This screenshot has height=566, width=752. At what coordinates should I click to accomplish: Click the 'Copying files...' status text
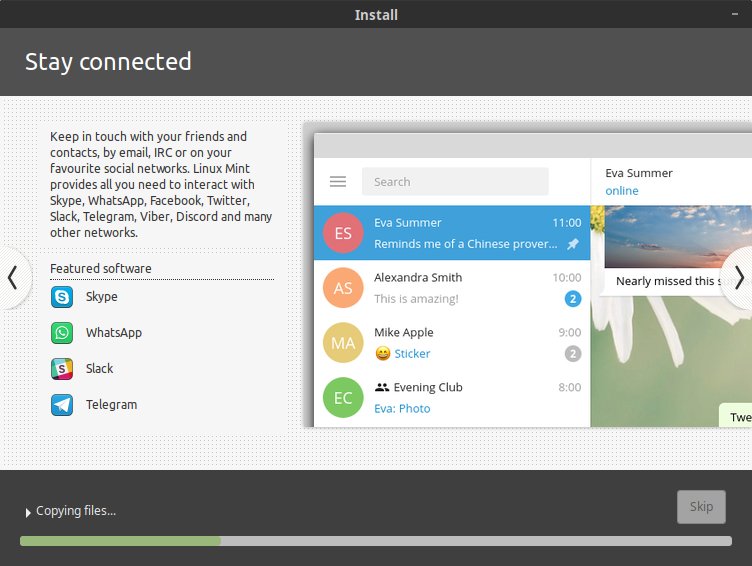tap(76, 511)
